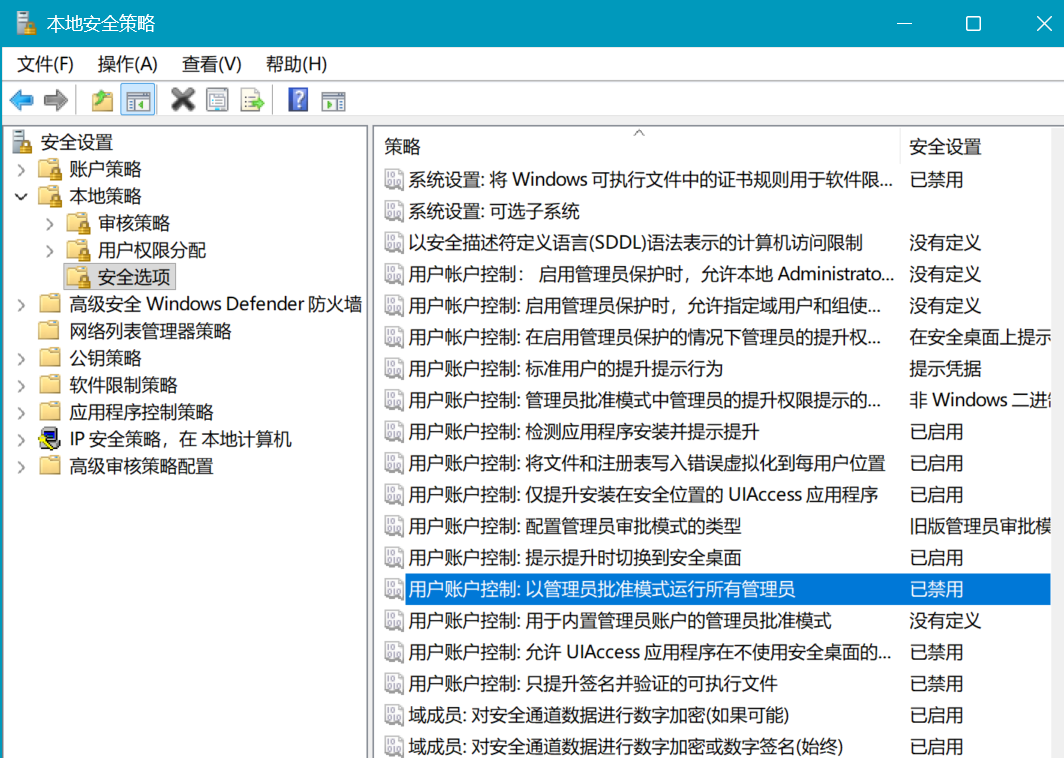The width and height of the screenshot is (1064, 758).
Task: Select 高级审核策略配置 tree label
Action: point(141,466)
